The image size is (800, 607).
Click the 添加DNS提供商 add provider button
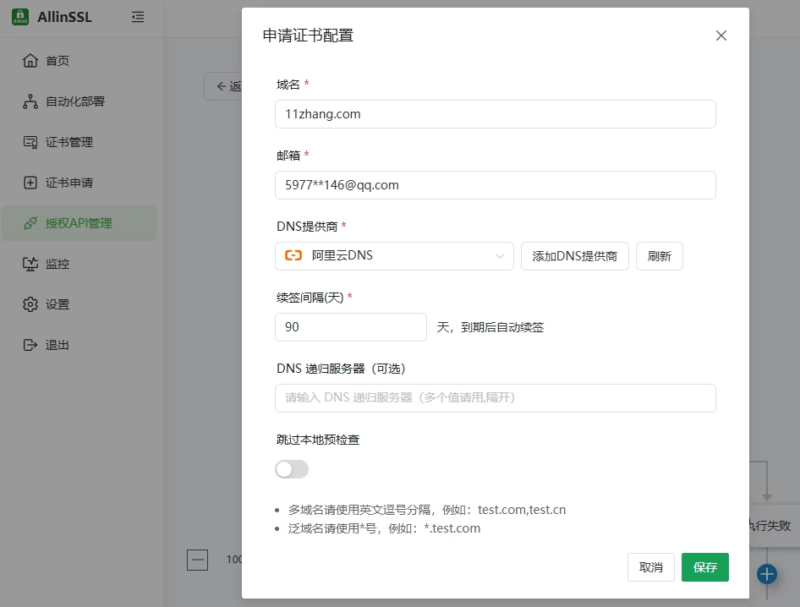coord(576,256)
